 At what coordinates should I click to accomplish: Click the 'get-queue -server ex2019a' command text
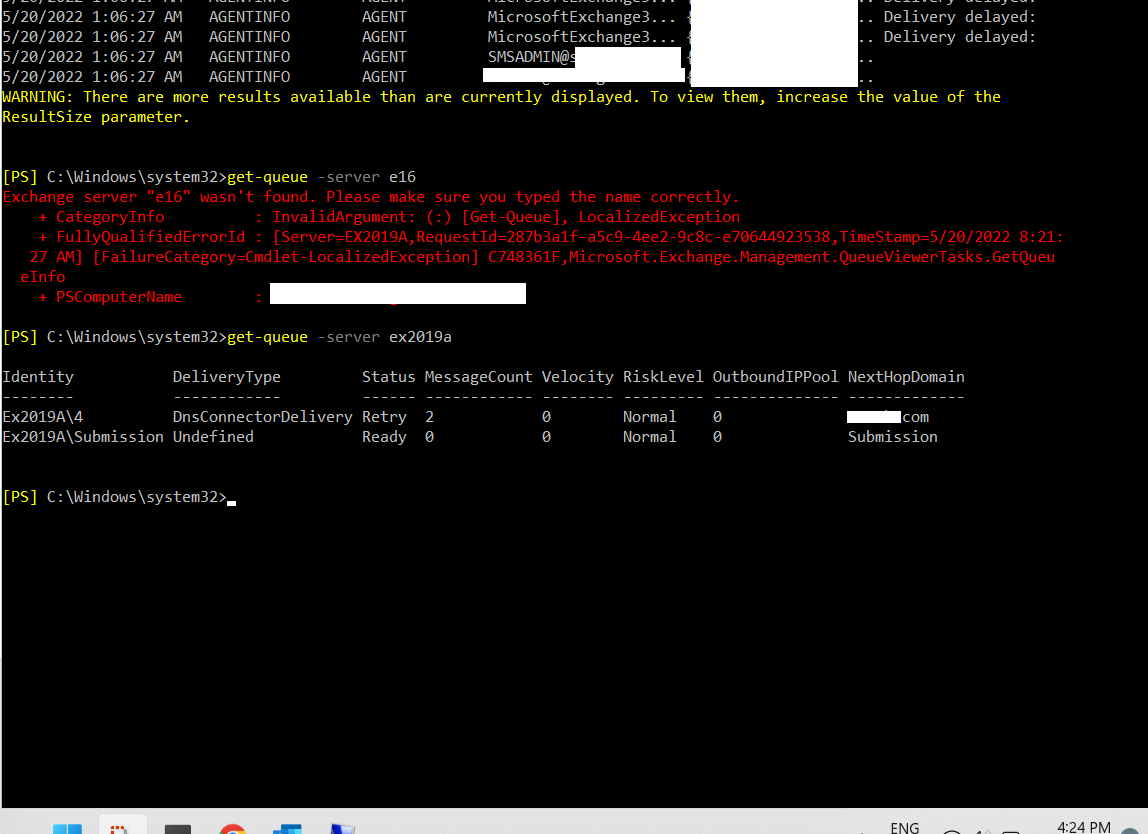[339, 337]
